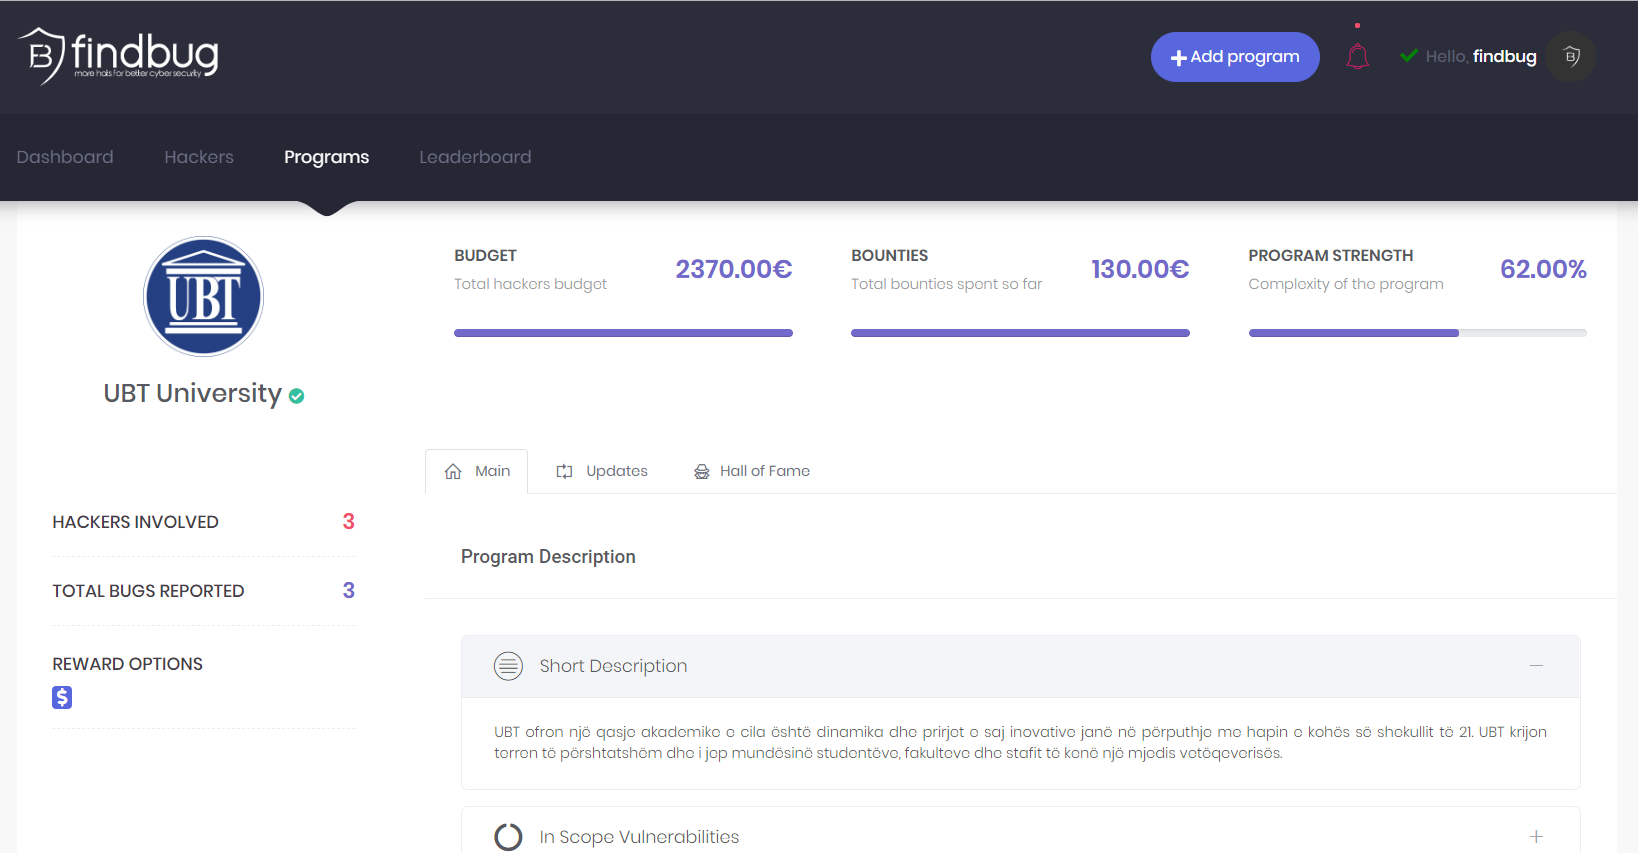The height and width of the screenshot is (853, 1638).
Task: Open the notifications bell
Action: coord(1357,56)
